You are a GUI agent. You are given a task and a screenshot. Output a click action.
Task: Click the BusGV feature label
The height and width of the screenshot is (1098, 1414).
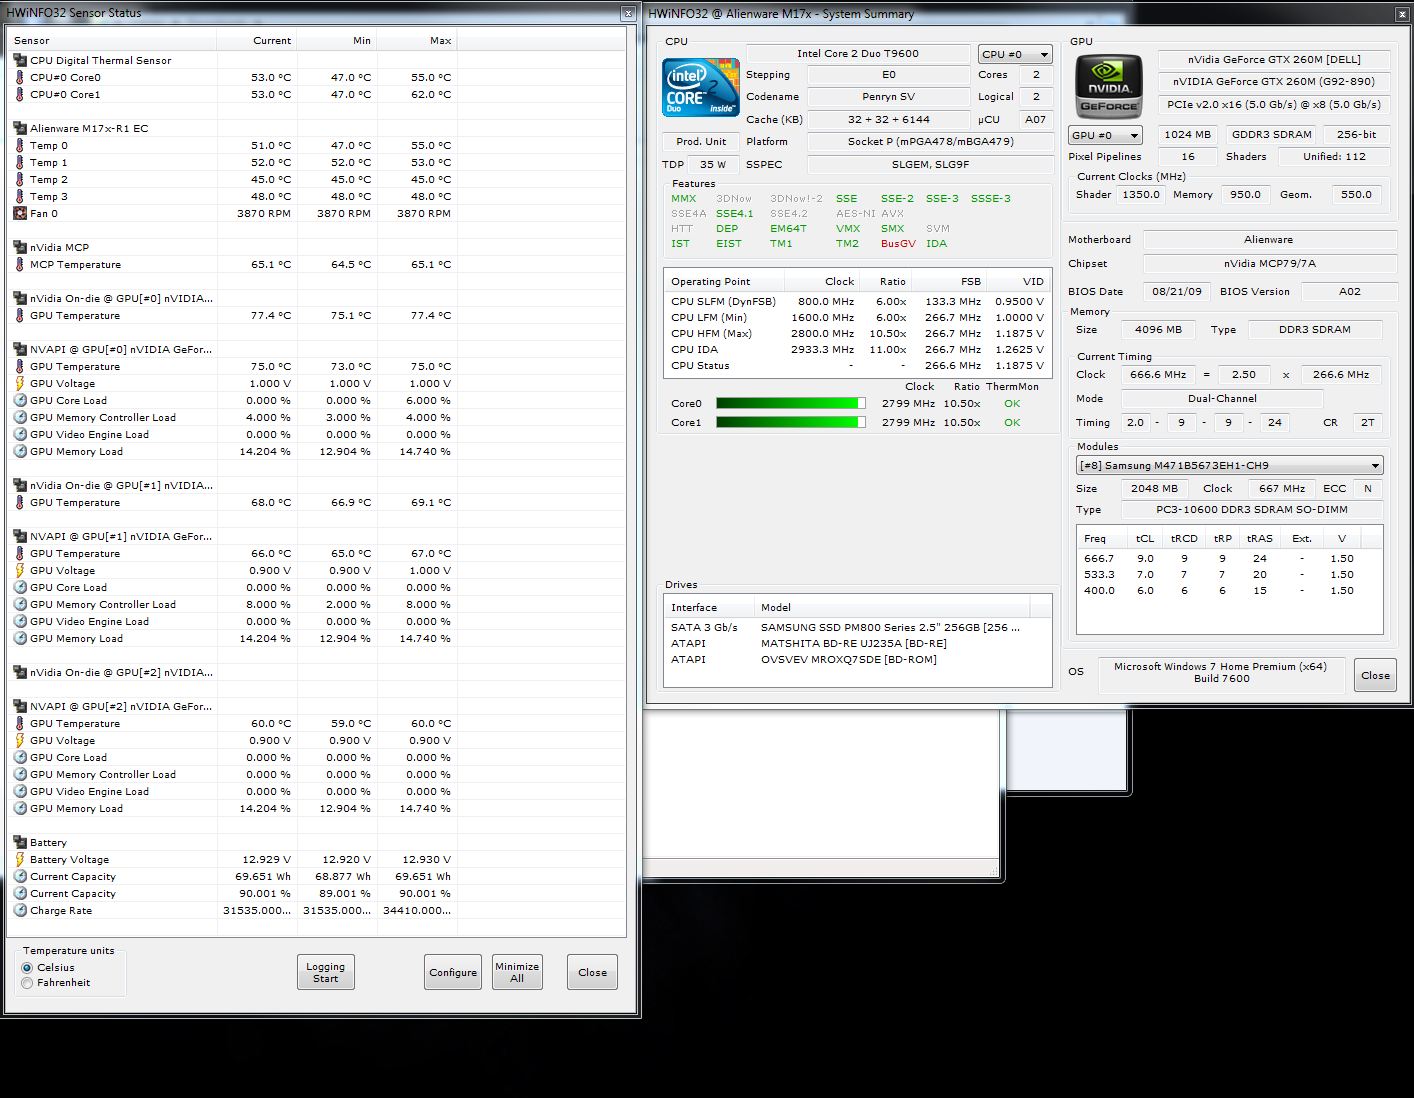(x=898, y=244)
